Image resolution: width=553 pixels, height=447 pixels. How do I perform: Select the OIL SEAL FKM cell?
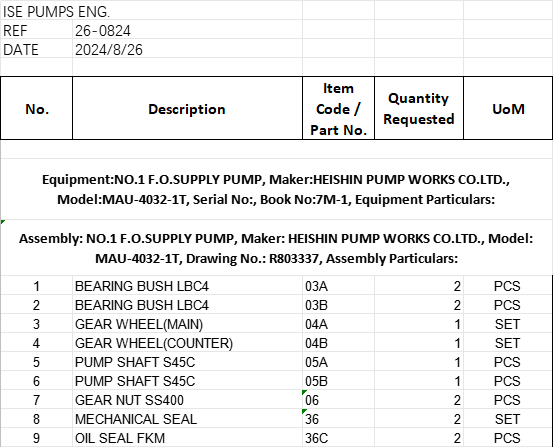click(187, 437)
